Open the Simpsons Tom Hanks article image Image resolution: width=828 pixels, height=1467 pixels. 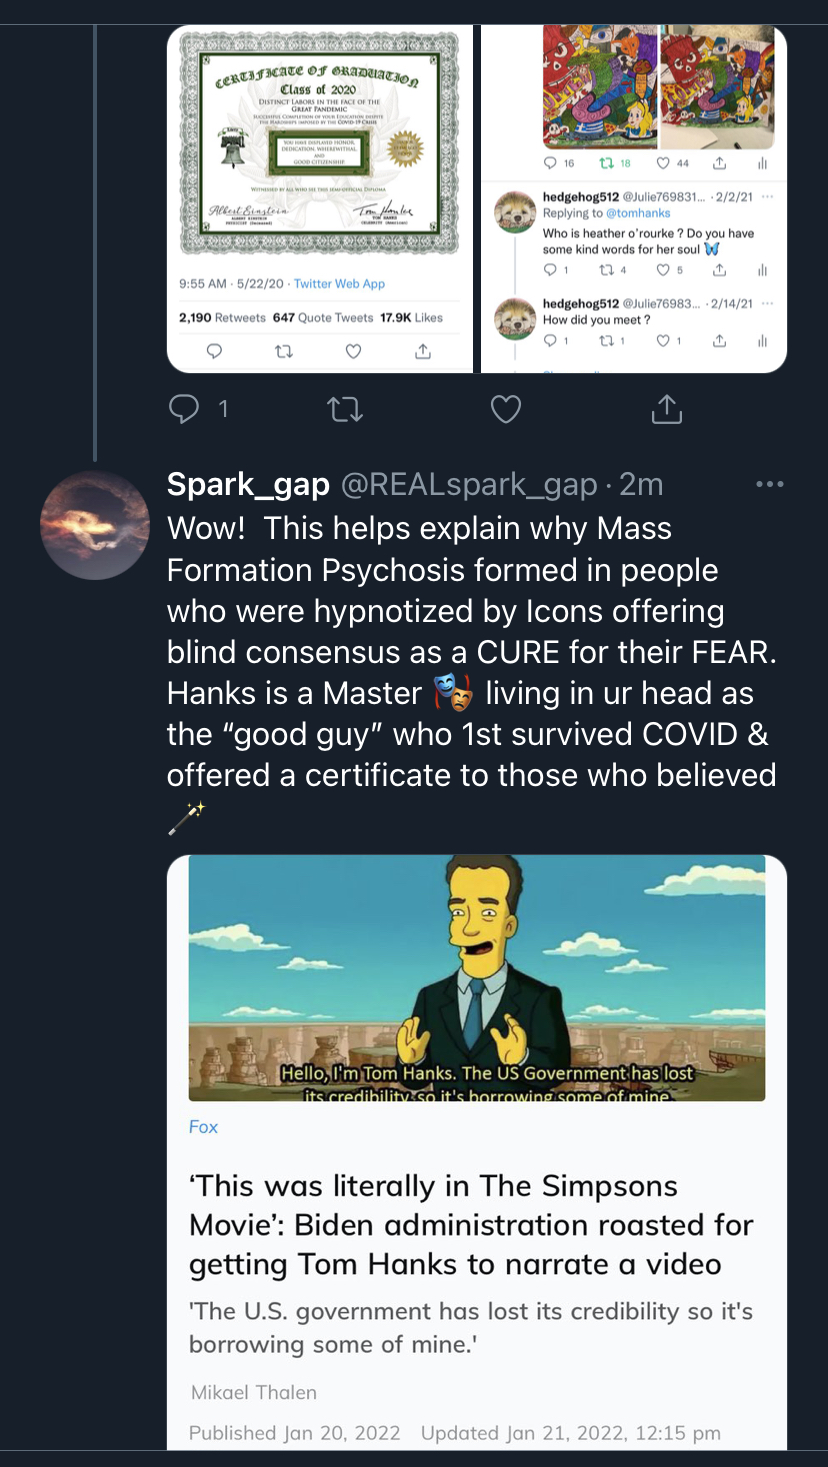click(477, 978)
